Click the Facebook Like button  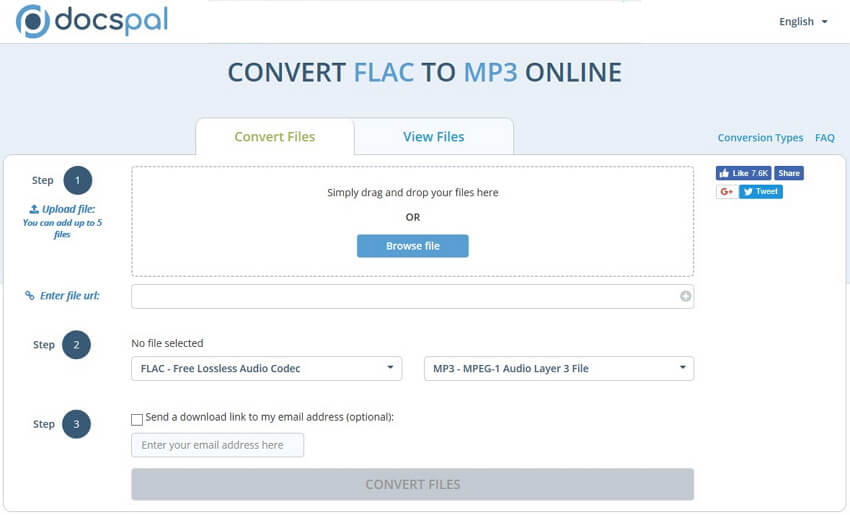coord(743,173)
